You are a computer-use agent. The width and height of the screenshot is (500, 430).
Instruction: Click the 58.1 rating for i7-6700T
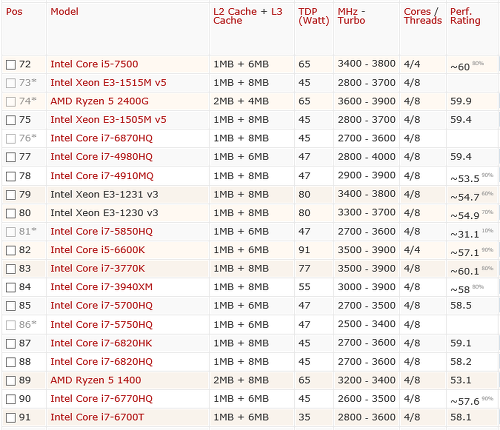pos(461,417)
